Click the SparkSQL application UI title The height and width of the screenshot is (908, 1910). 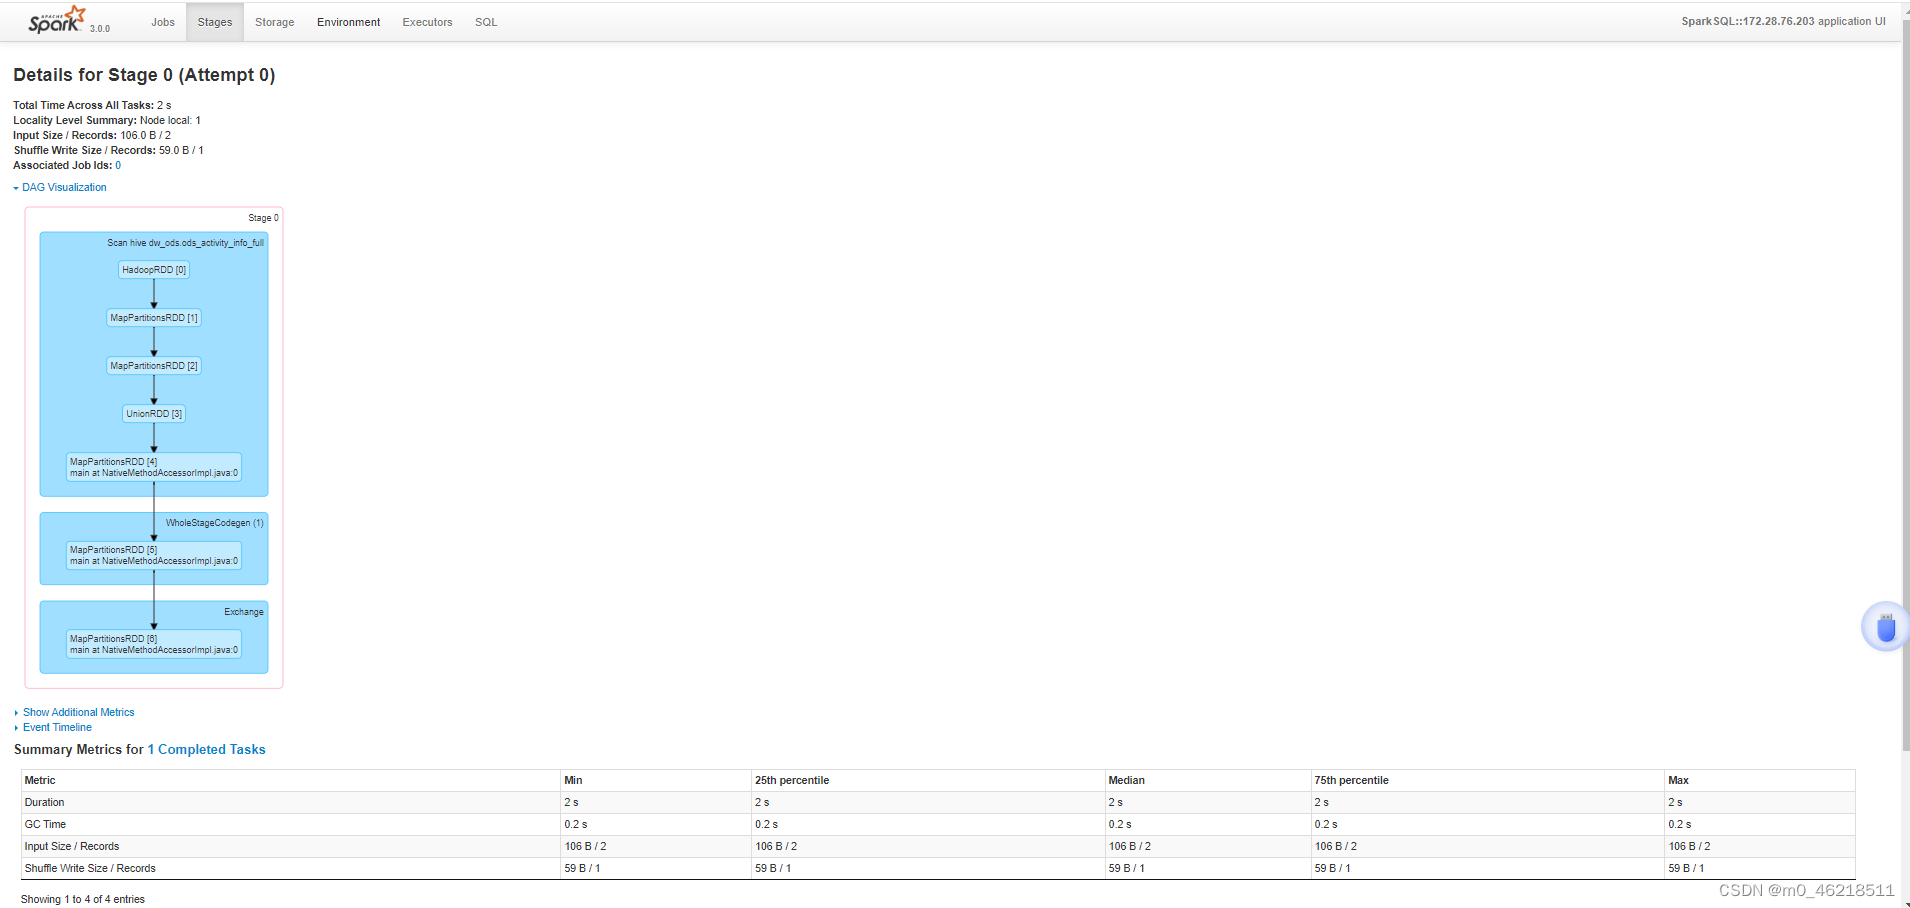[x=1783, y=21]
